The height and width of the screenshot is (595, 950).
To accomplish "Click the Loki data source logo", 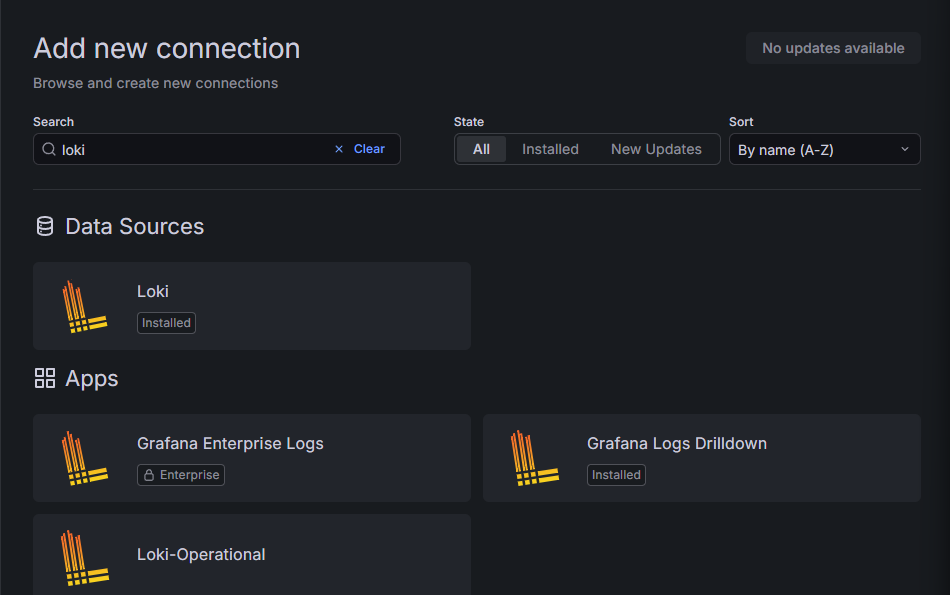I will point(83,305).
